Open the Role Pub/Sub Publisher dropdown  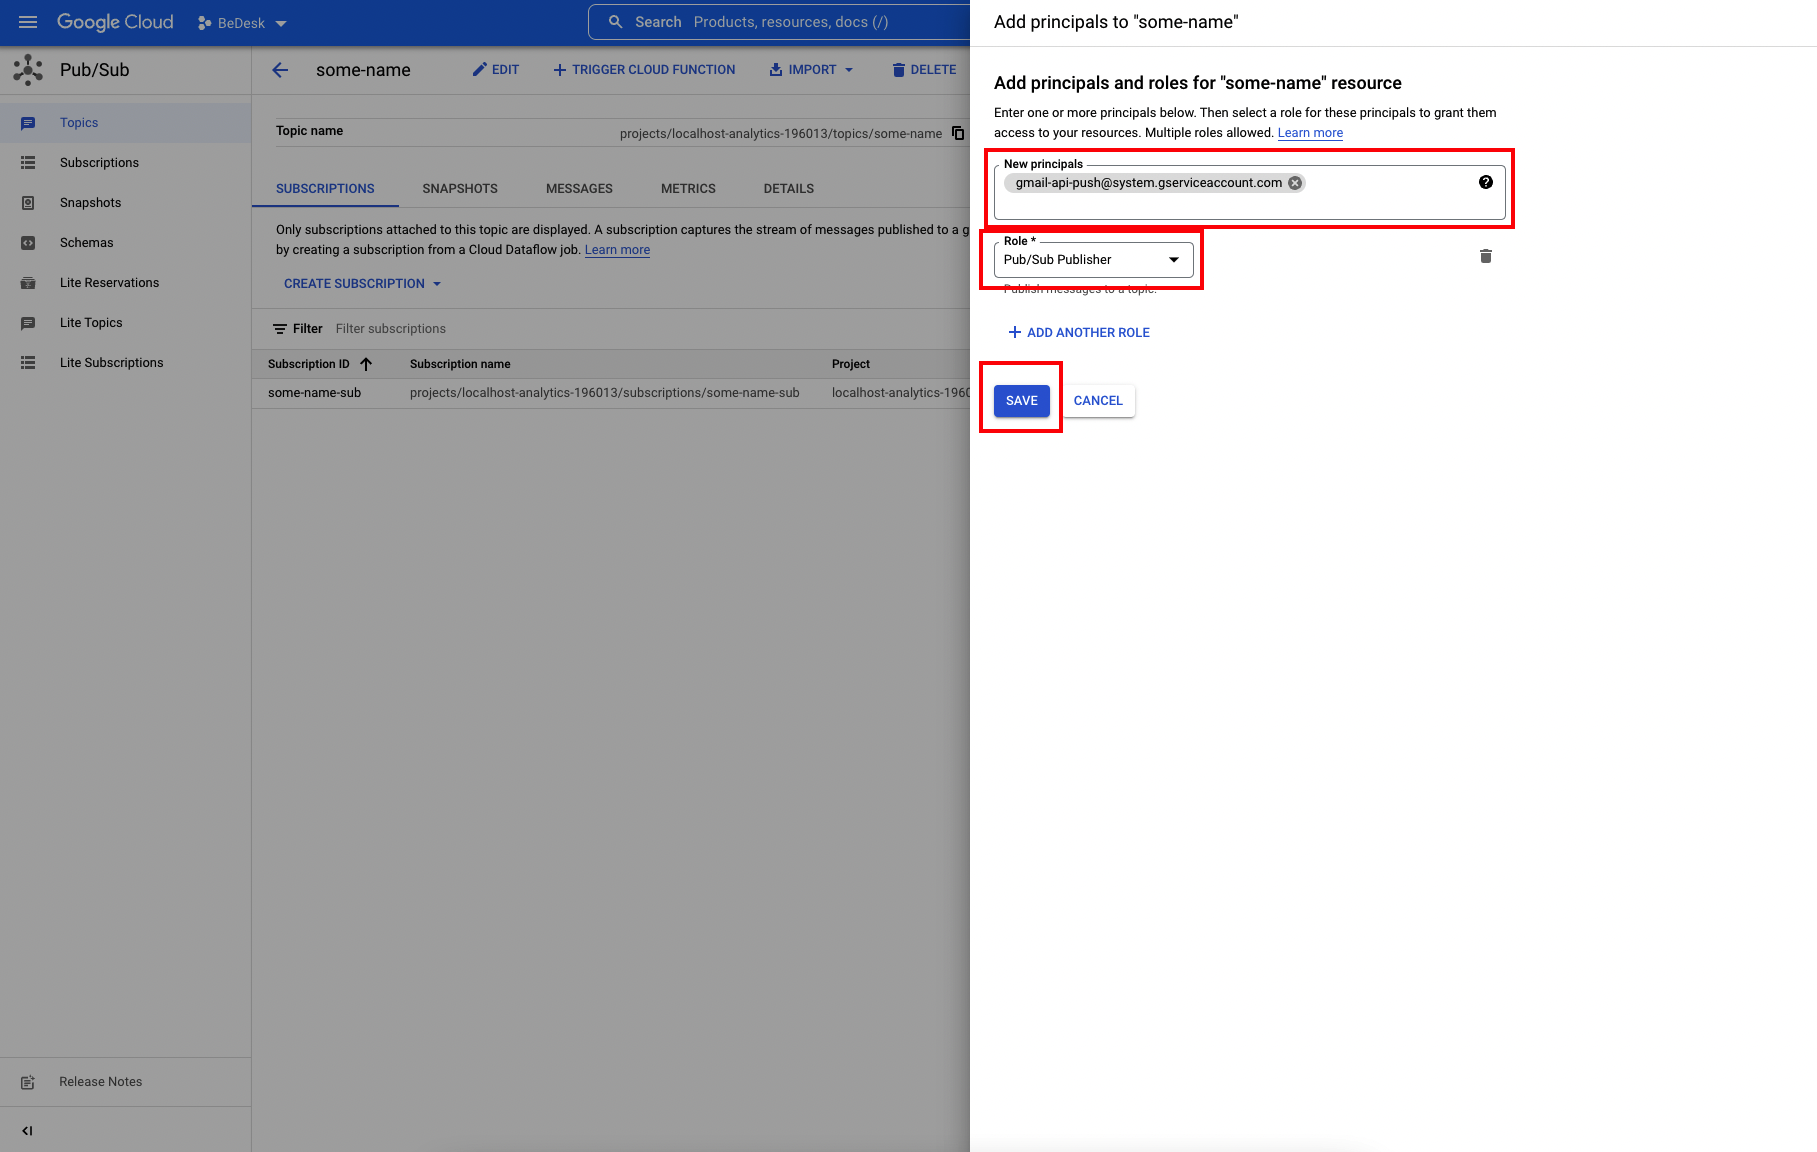point(1093,260)
